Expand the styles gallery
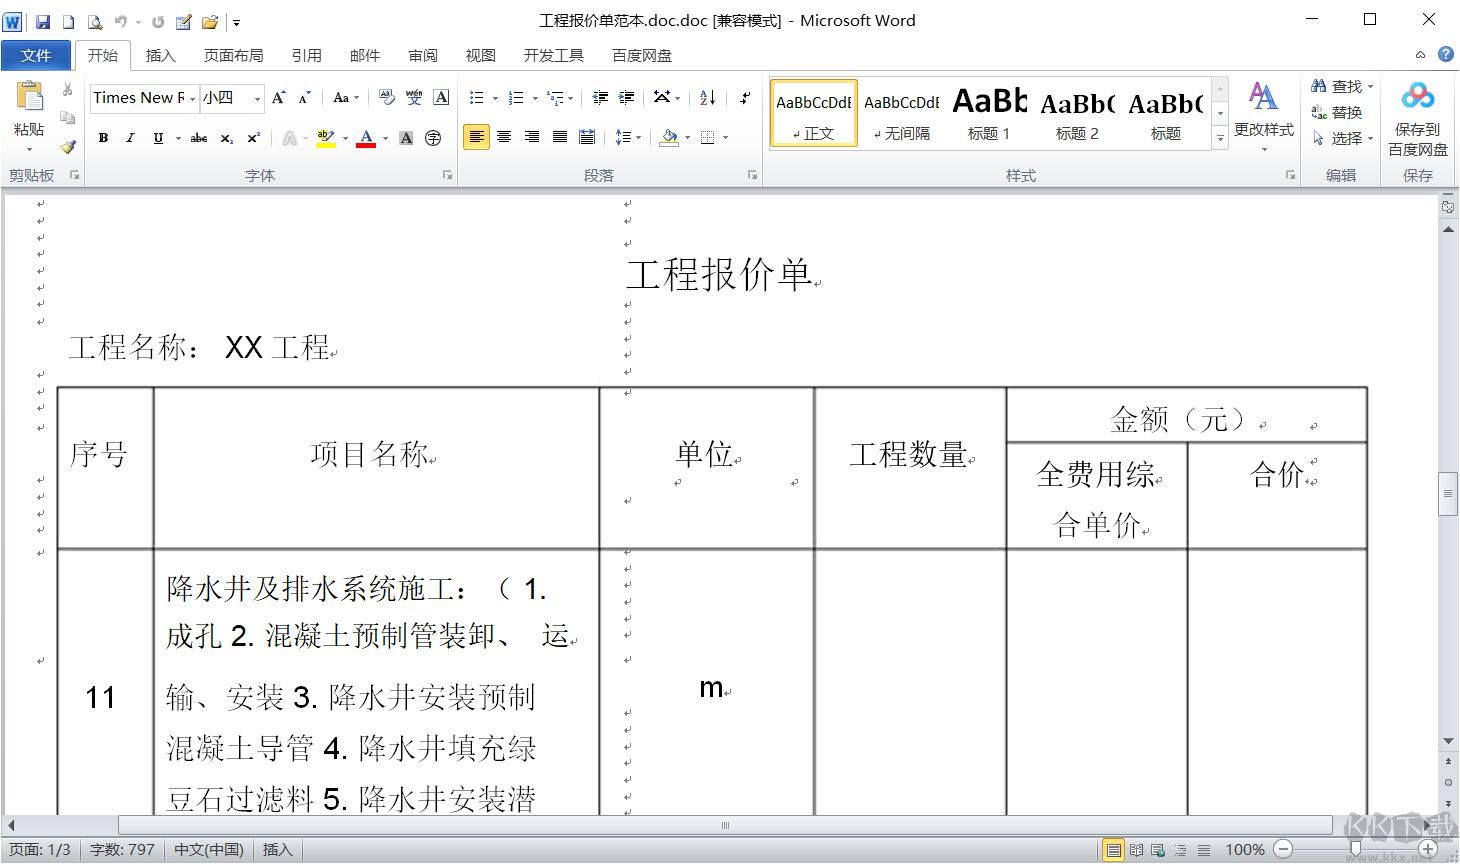This screenshot has width=1460, height=864. pyautogui.click(x=1220, y=138)
